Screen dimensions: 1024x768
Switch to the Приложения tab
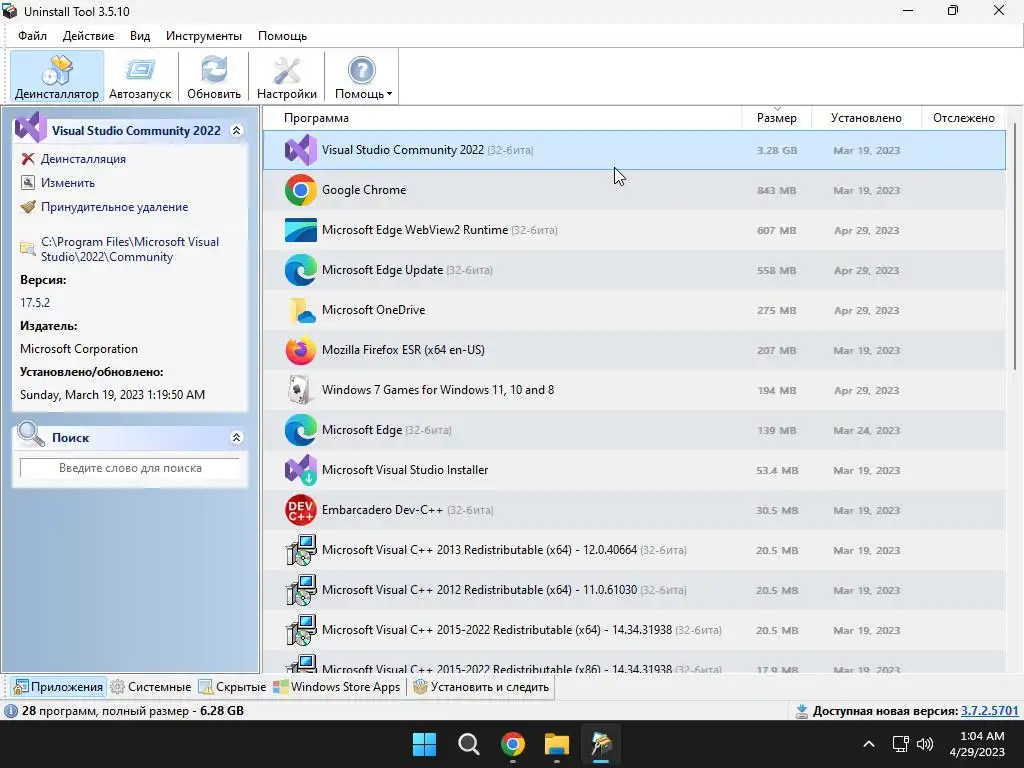point(58,687)
